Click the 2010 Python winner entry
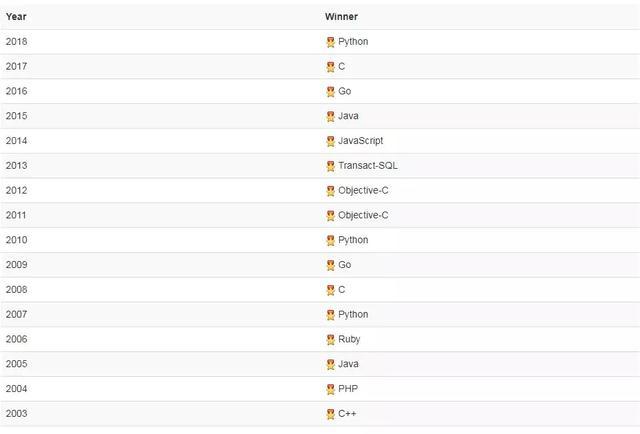 click(353, 240)
